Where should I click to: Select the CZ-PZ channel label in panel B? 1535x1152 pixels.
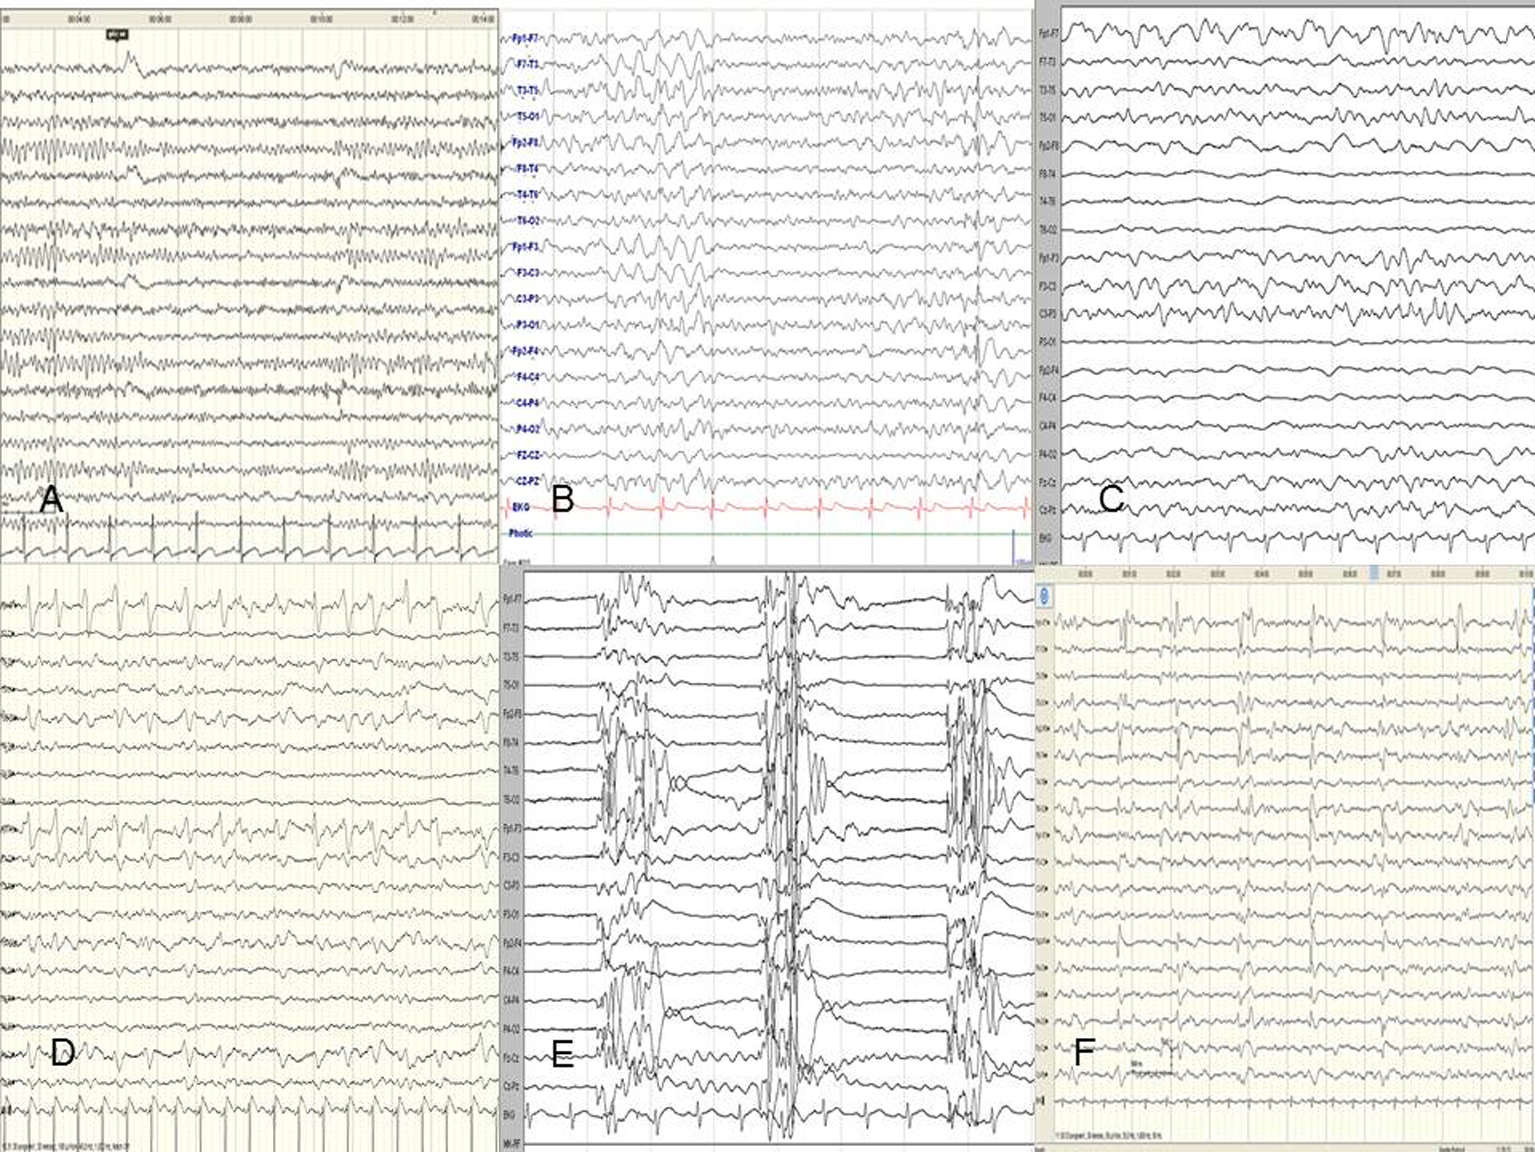tap(527, 481)
